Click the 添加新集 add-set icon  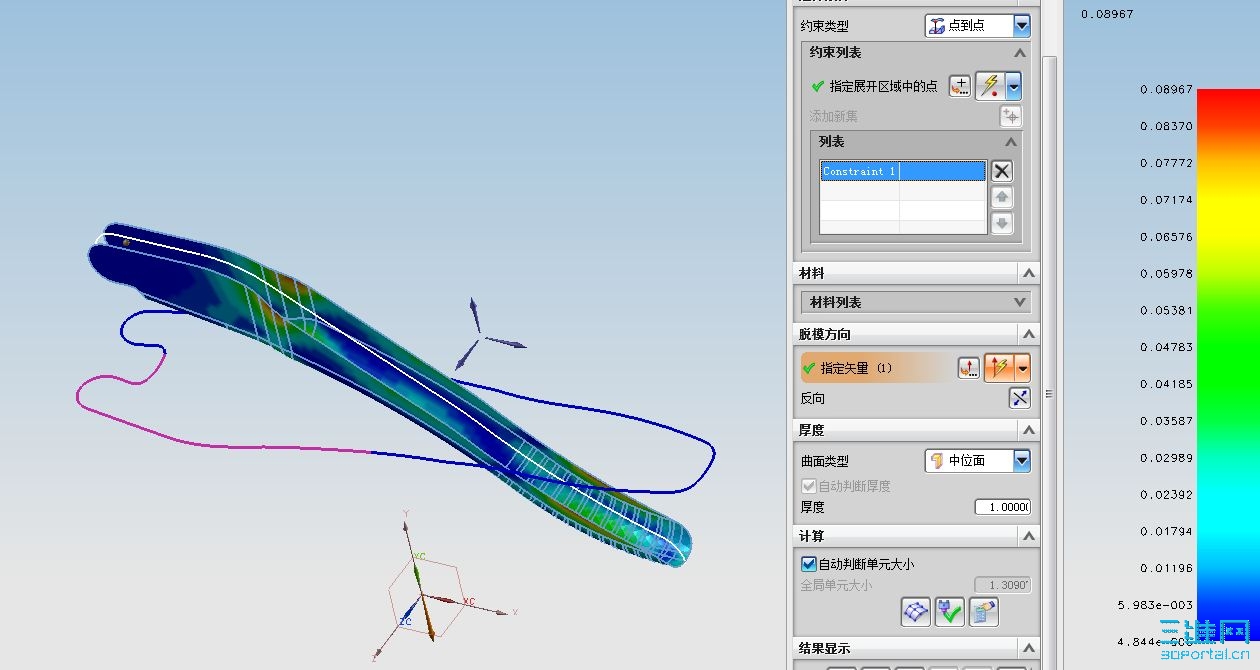tap(1011, 116)
